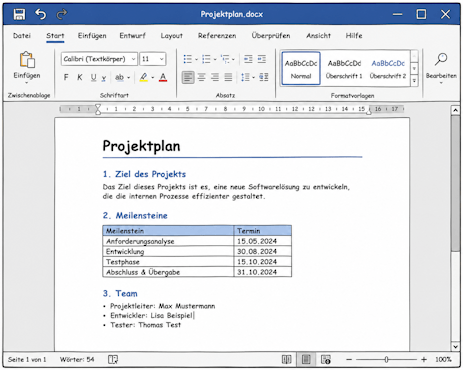The height and width of the screenshot is (370, 463).
Task: Switch to web layout view
Action: coord(326,359)
